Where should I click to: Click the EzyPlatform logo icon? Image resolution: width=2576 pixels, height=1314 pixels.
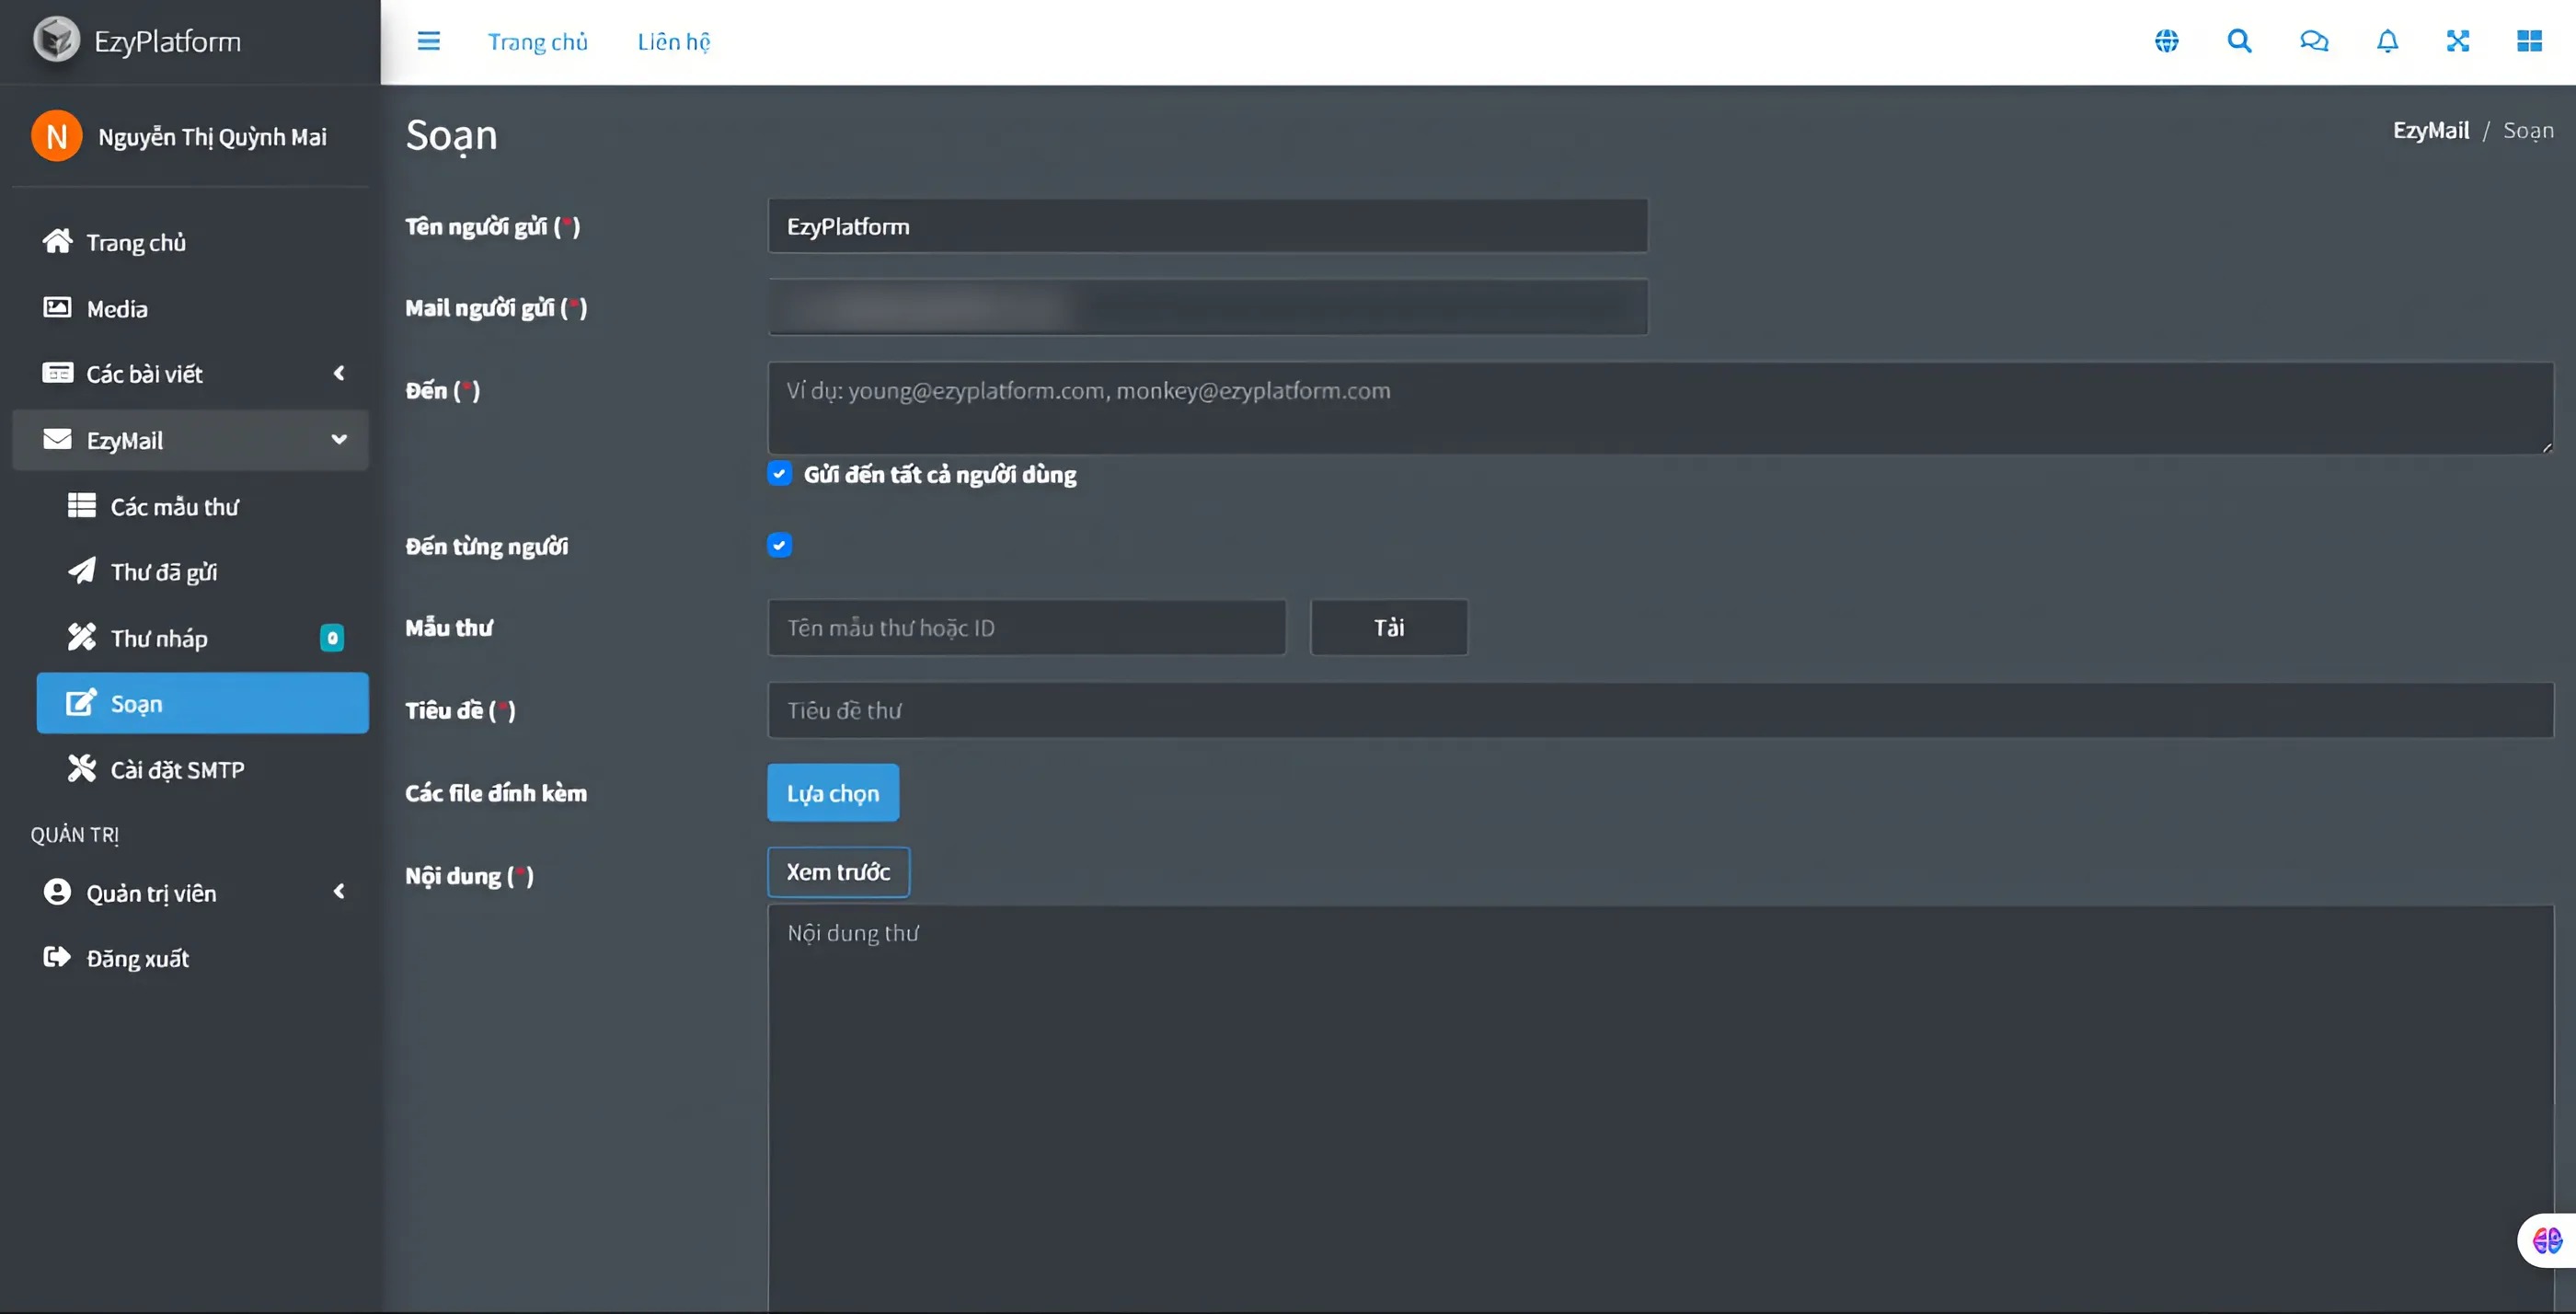(x=56, y=41)
